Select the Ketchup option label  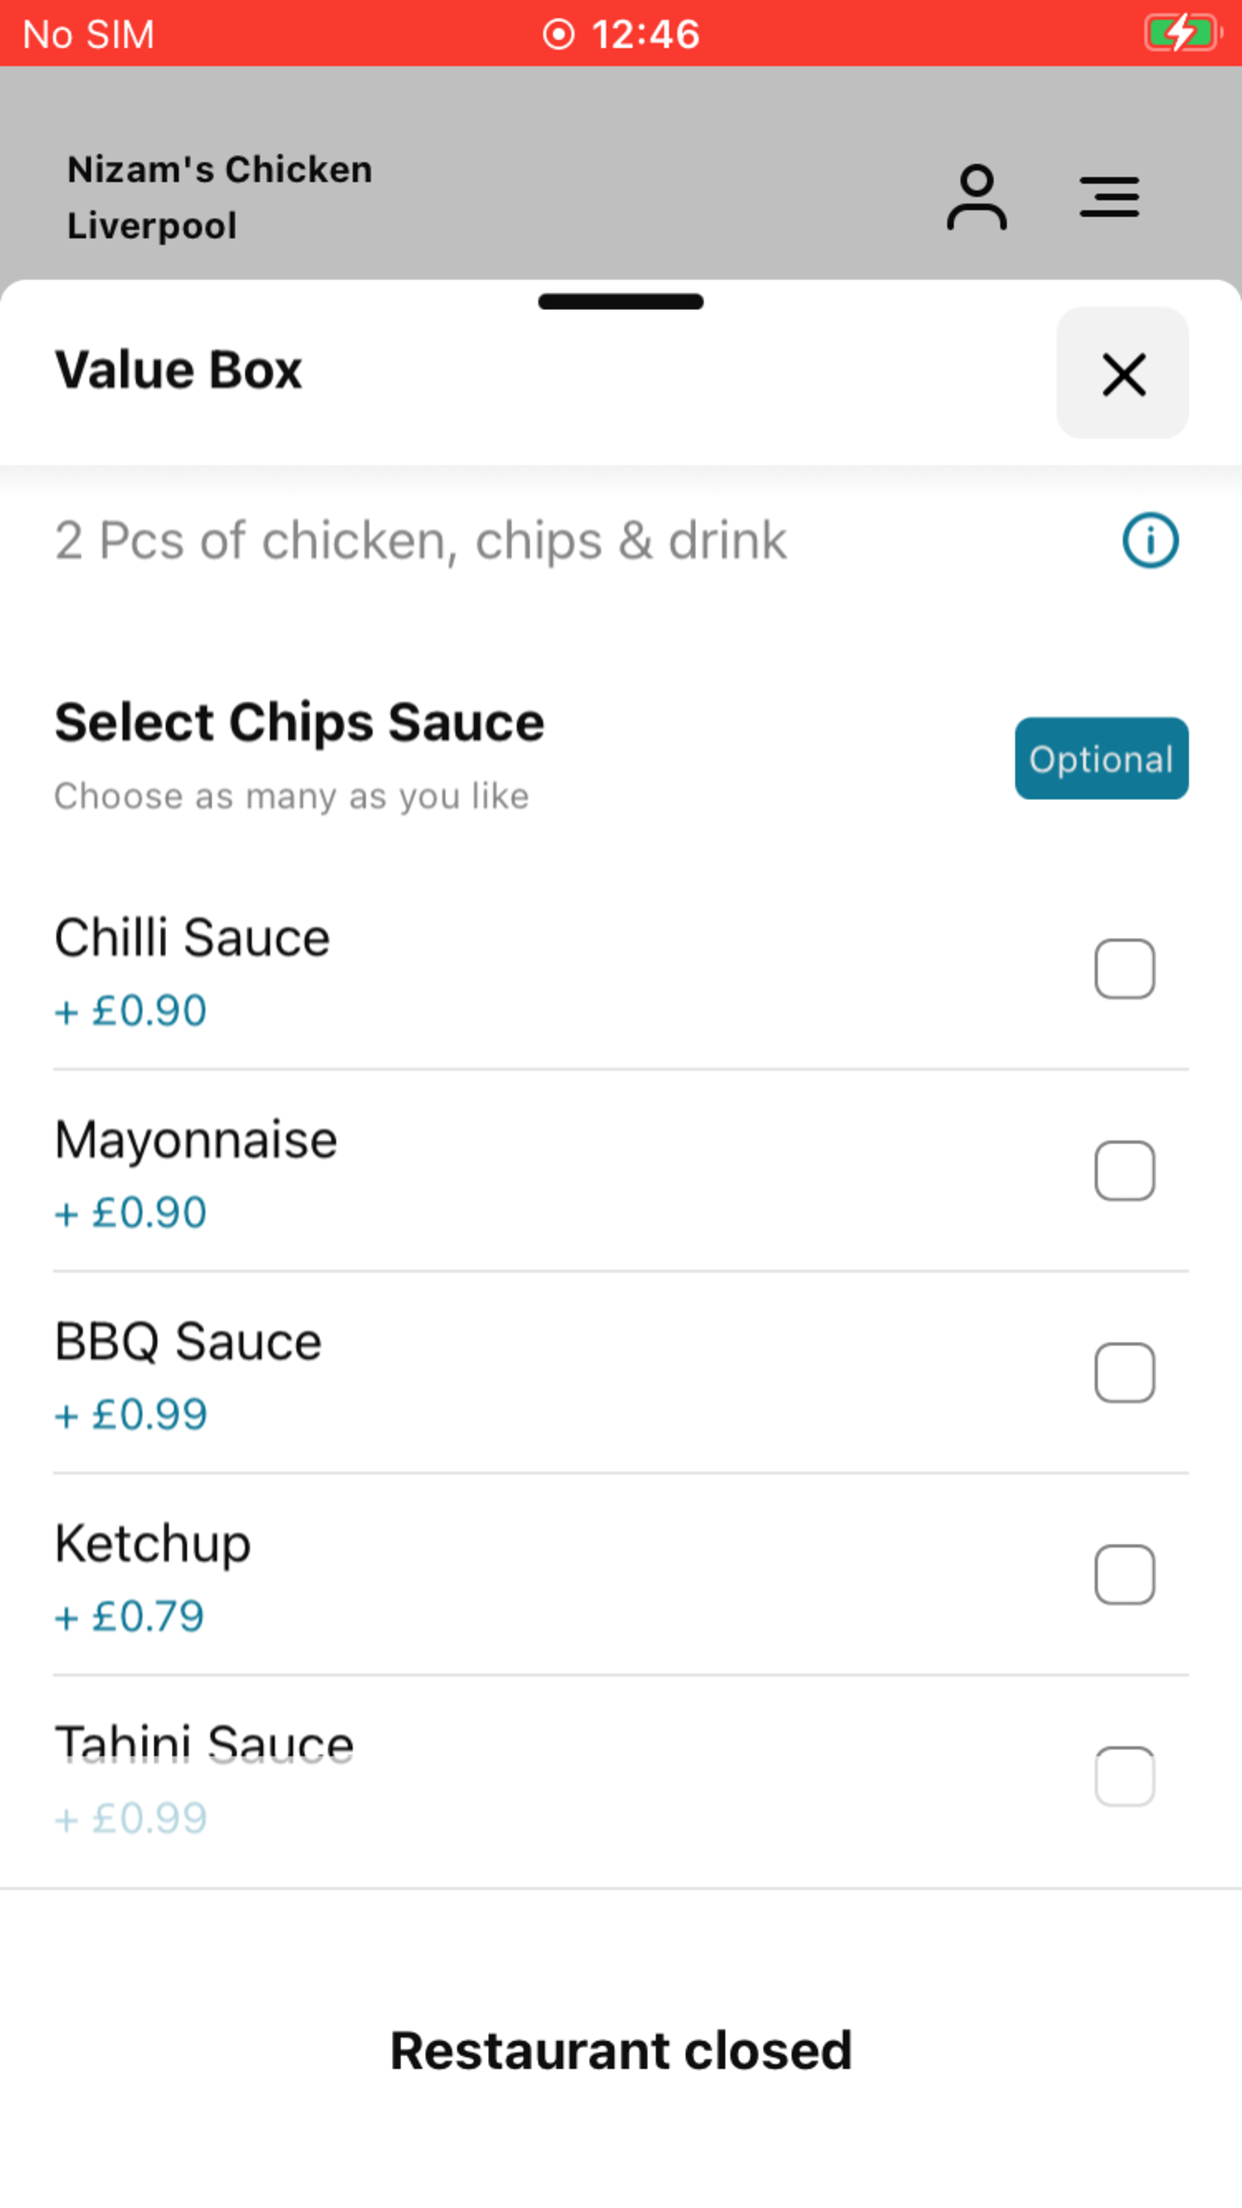point(153,1545)
